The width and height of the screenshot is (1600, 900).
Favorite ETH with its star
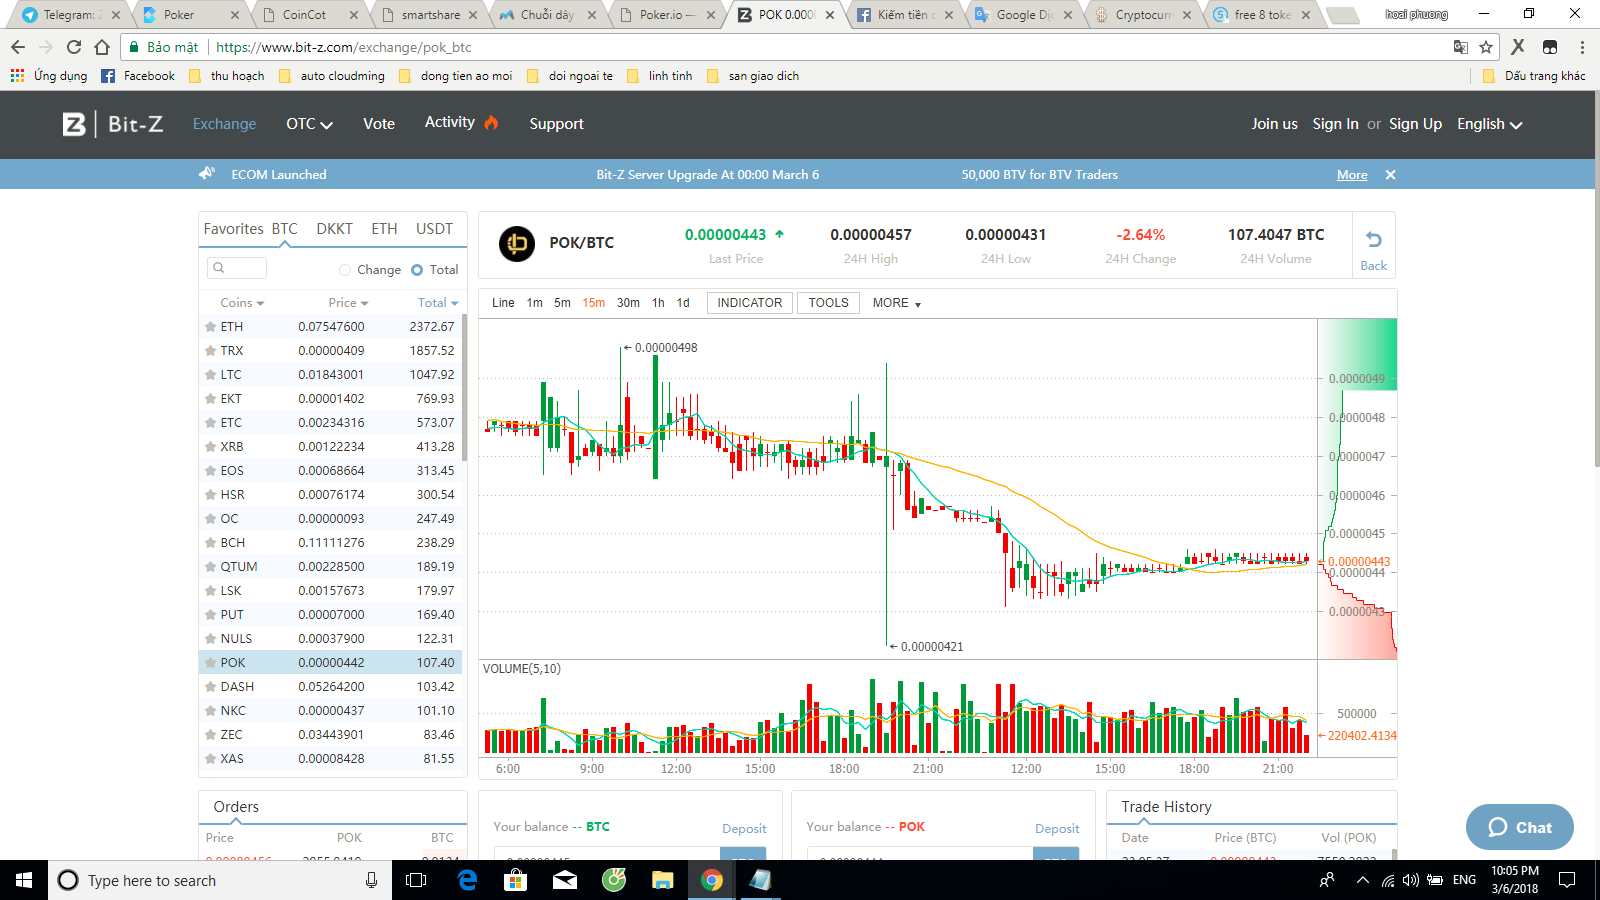coord(210,327)
